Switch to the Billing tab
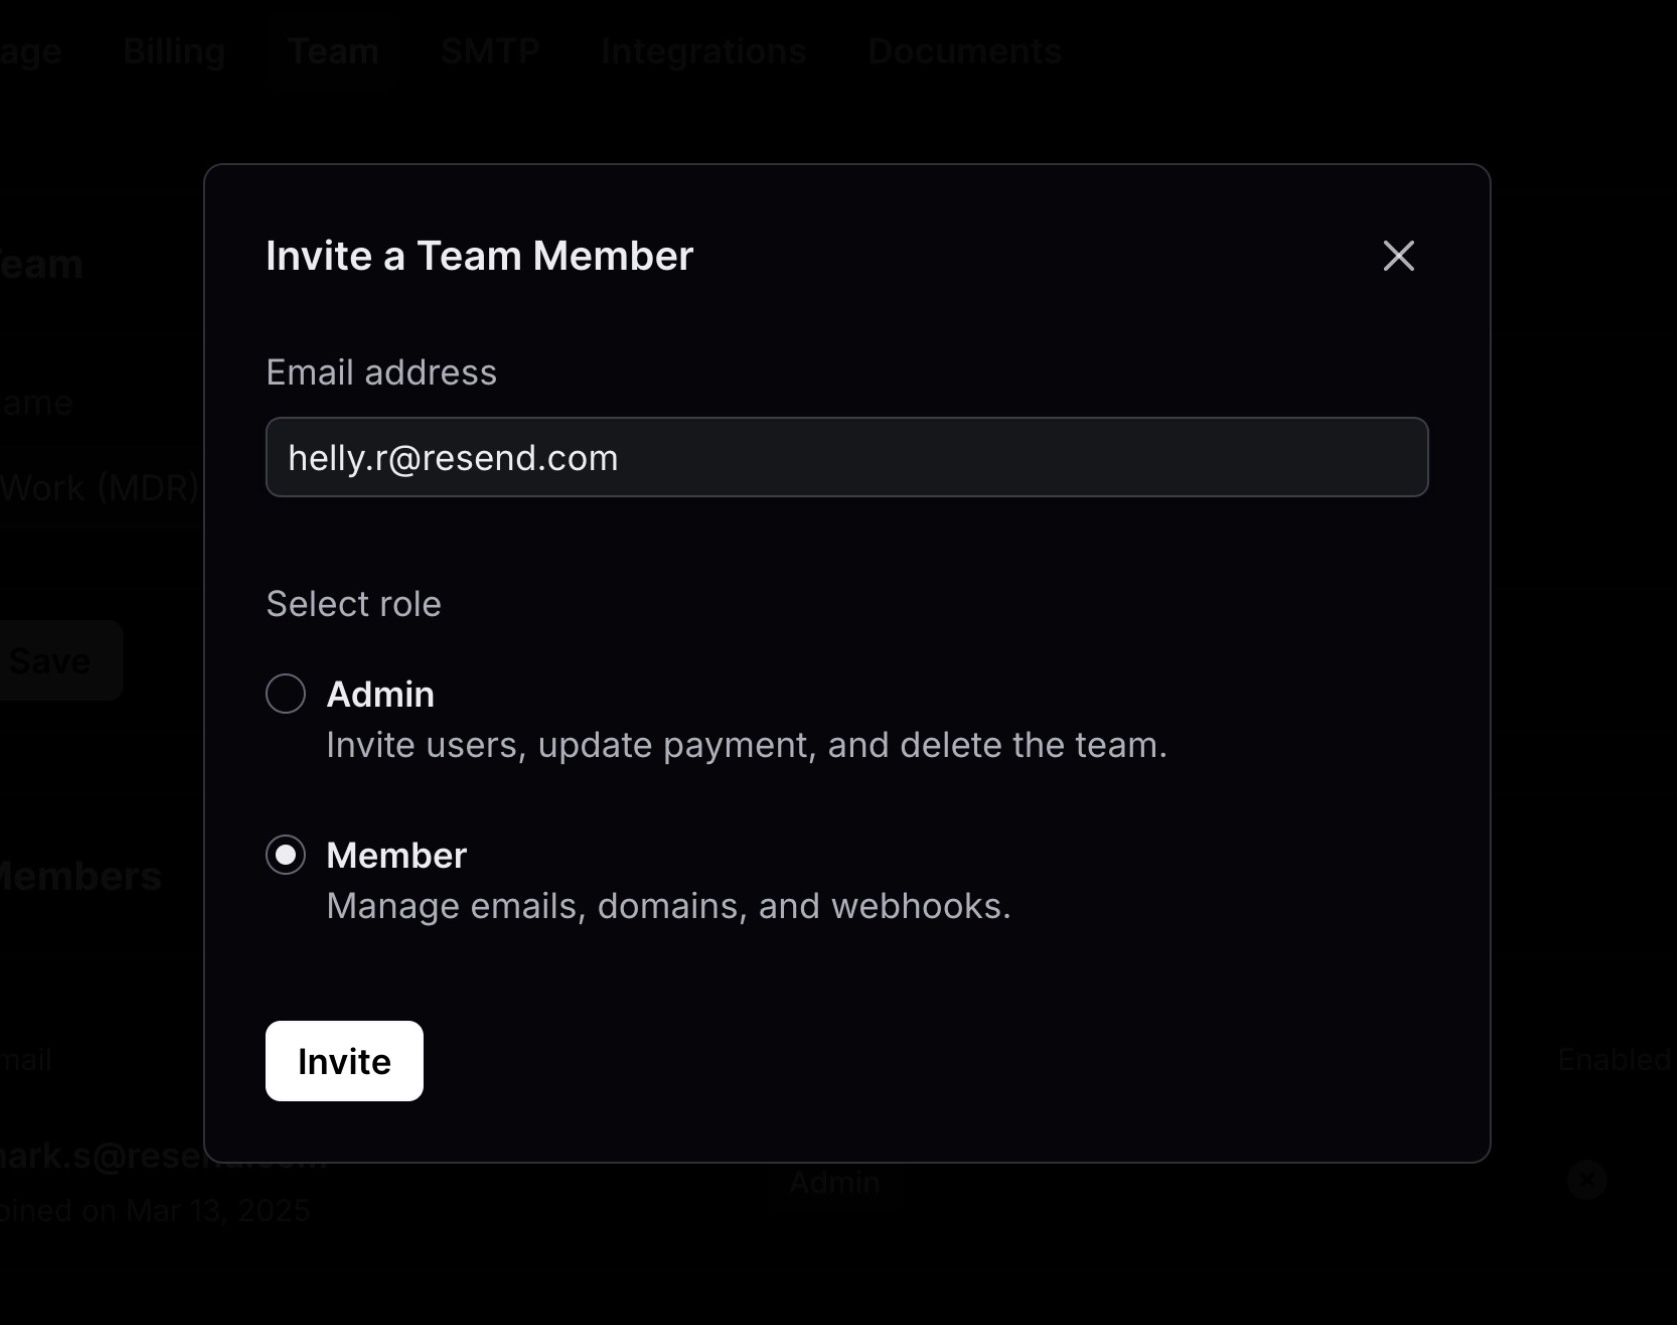Viewport: 1677px width, 1325px height. [x=173, y=51]
